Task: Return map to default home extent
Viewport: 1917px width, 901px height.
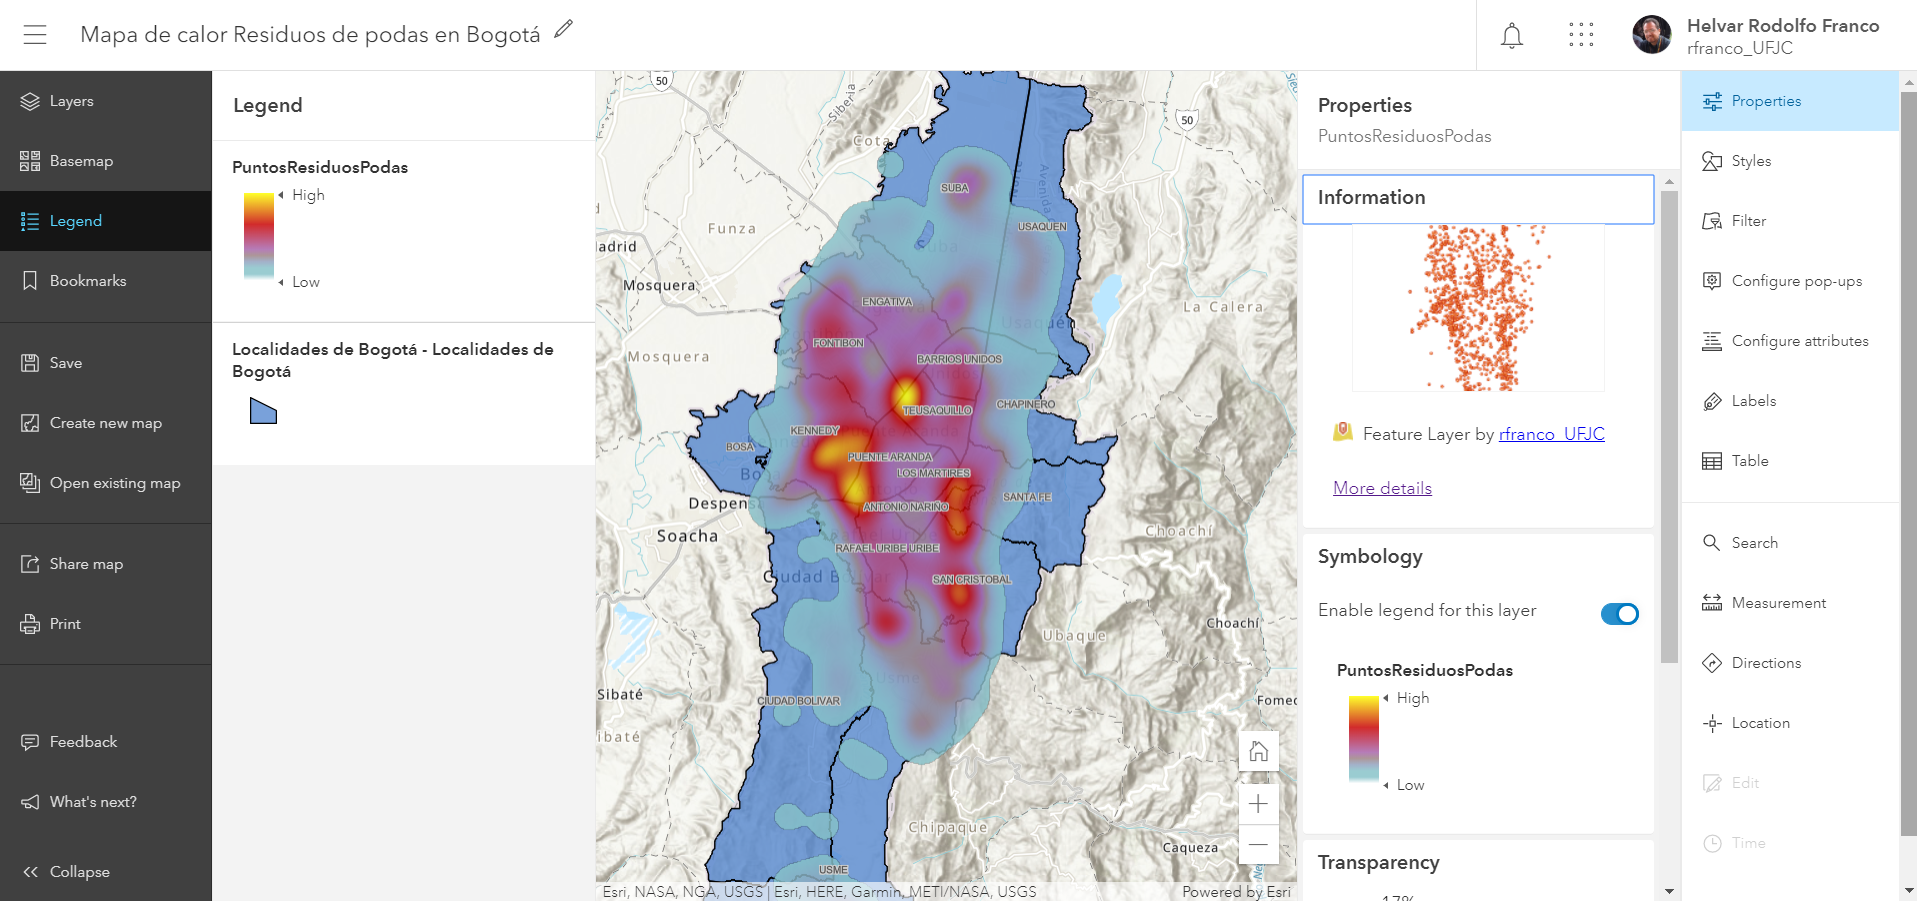Action: tap(1258, 752)
